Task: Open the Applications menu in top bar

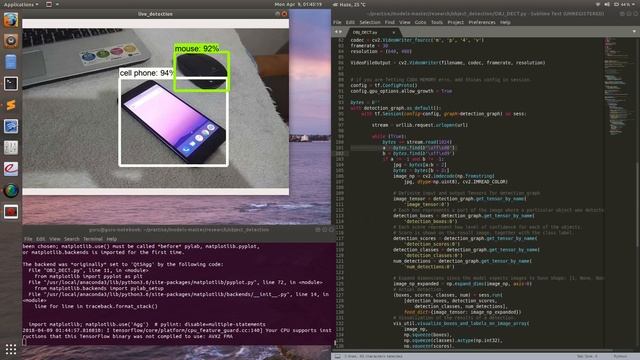Action: (x=21, y=4)
